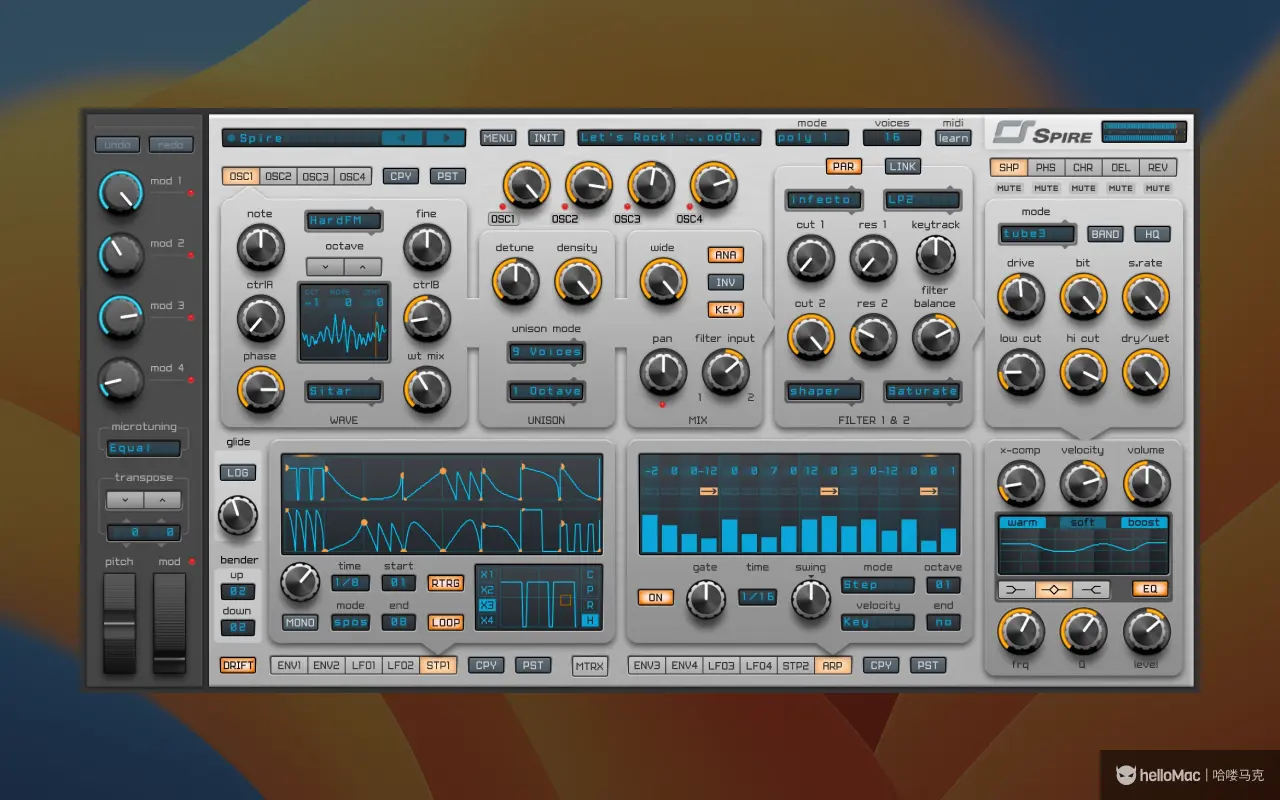The width and height of the screenshot is (1280, 800).
Task: Click the Spire preset name display
Action: pyautogui.click(x=300, y=137)
